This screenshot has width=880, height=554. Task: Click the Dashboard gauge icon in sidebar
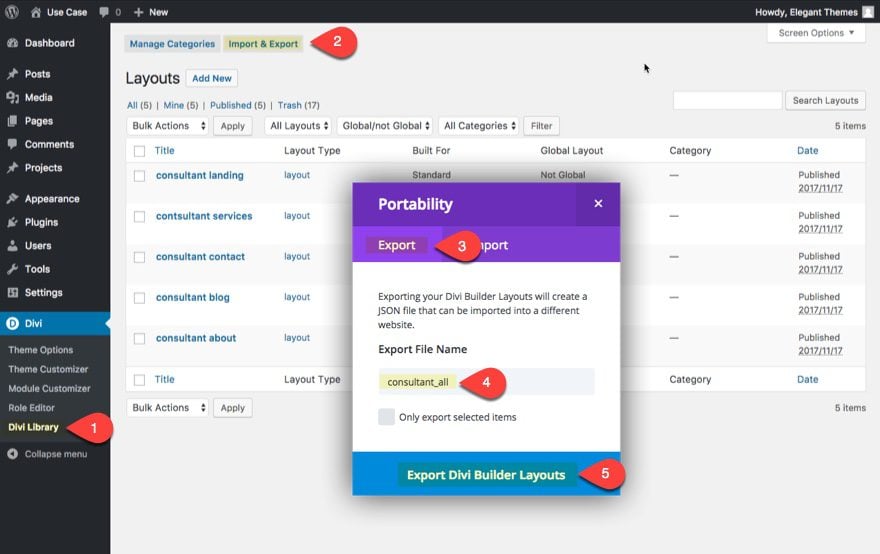click(13, 43)
